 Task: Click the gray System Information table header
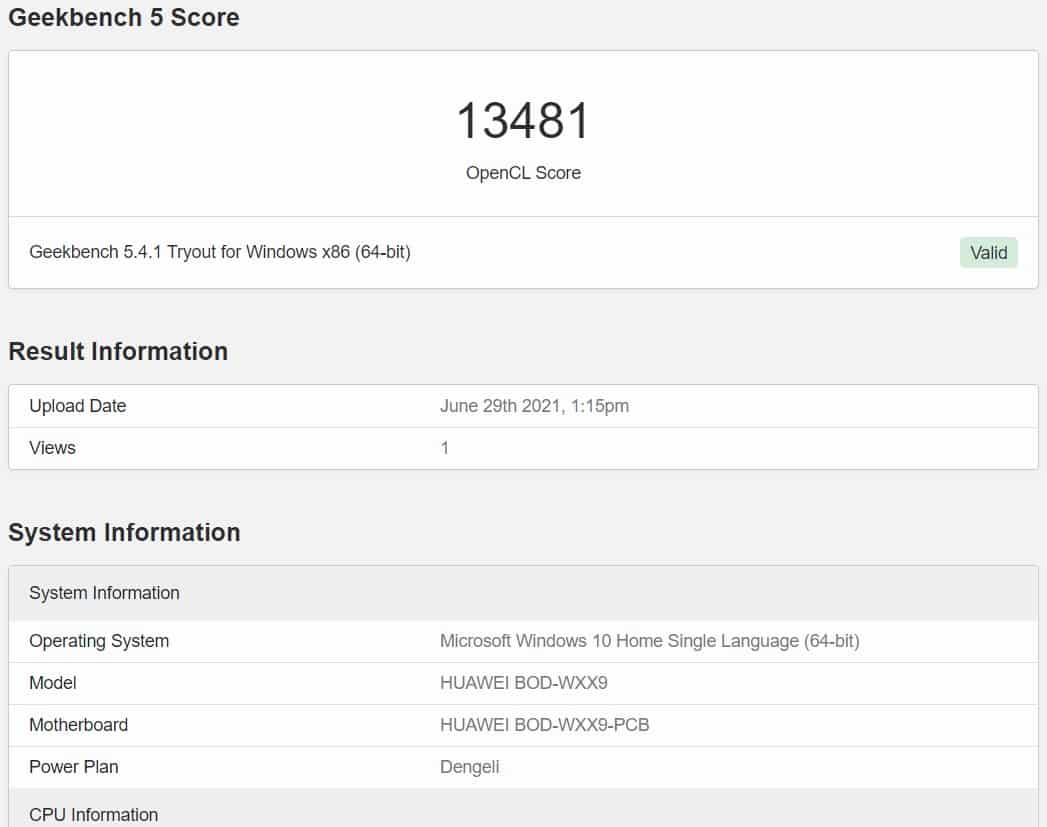click(104, 593)
